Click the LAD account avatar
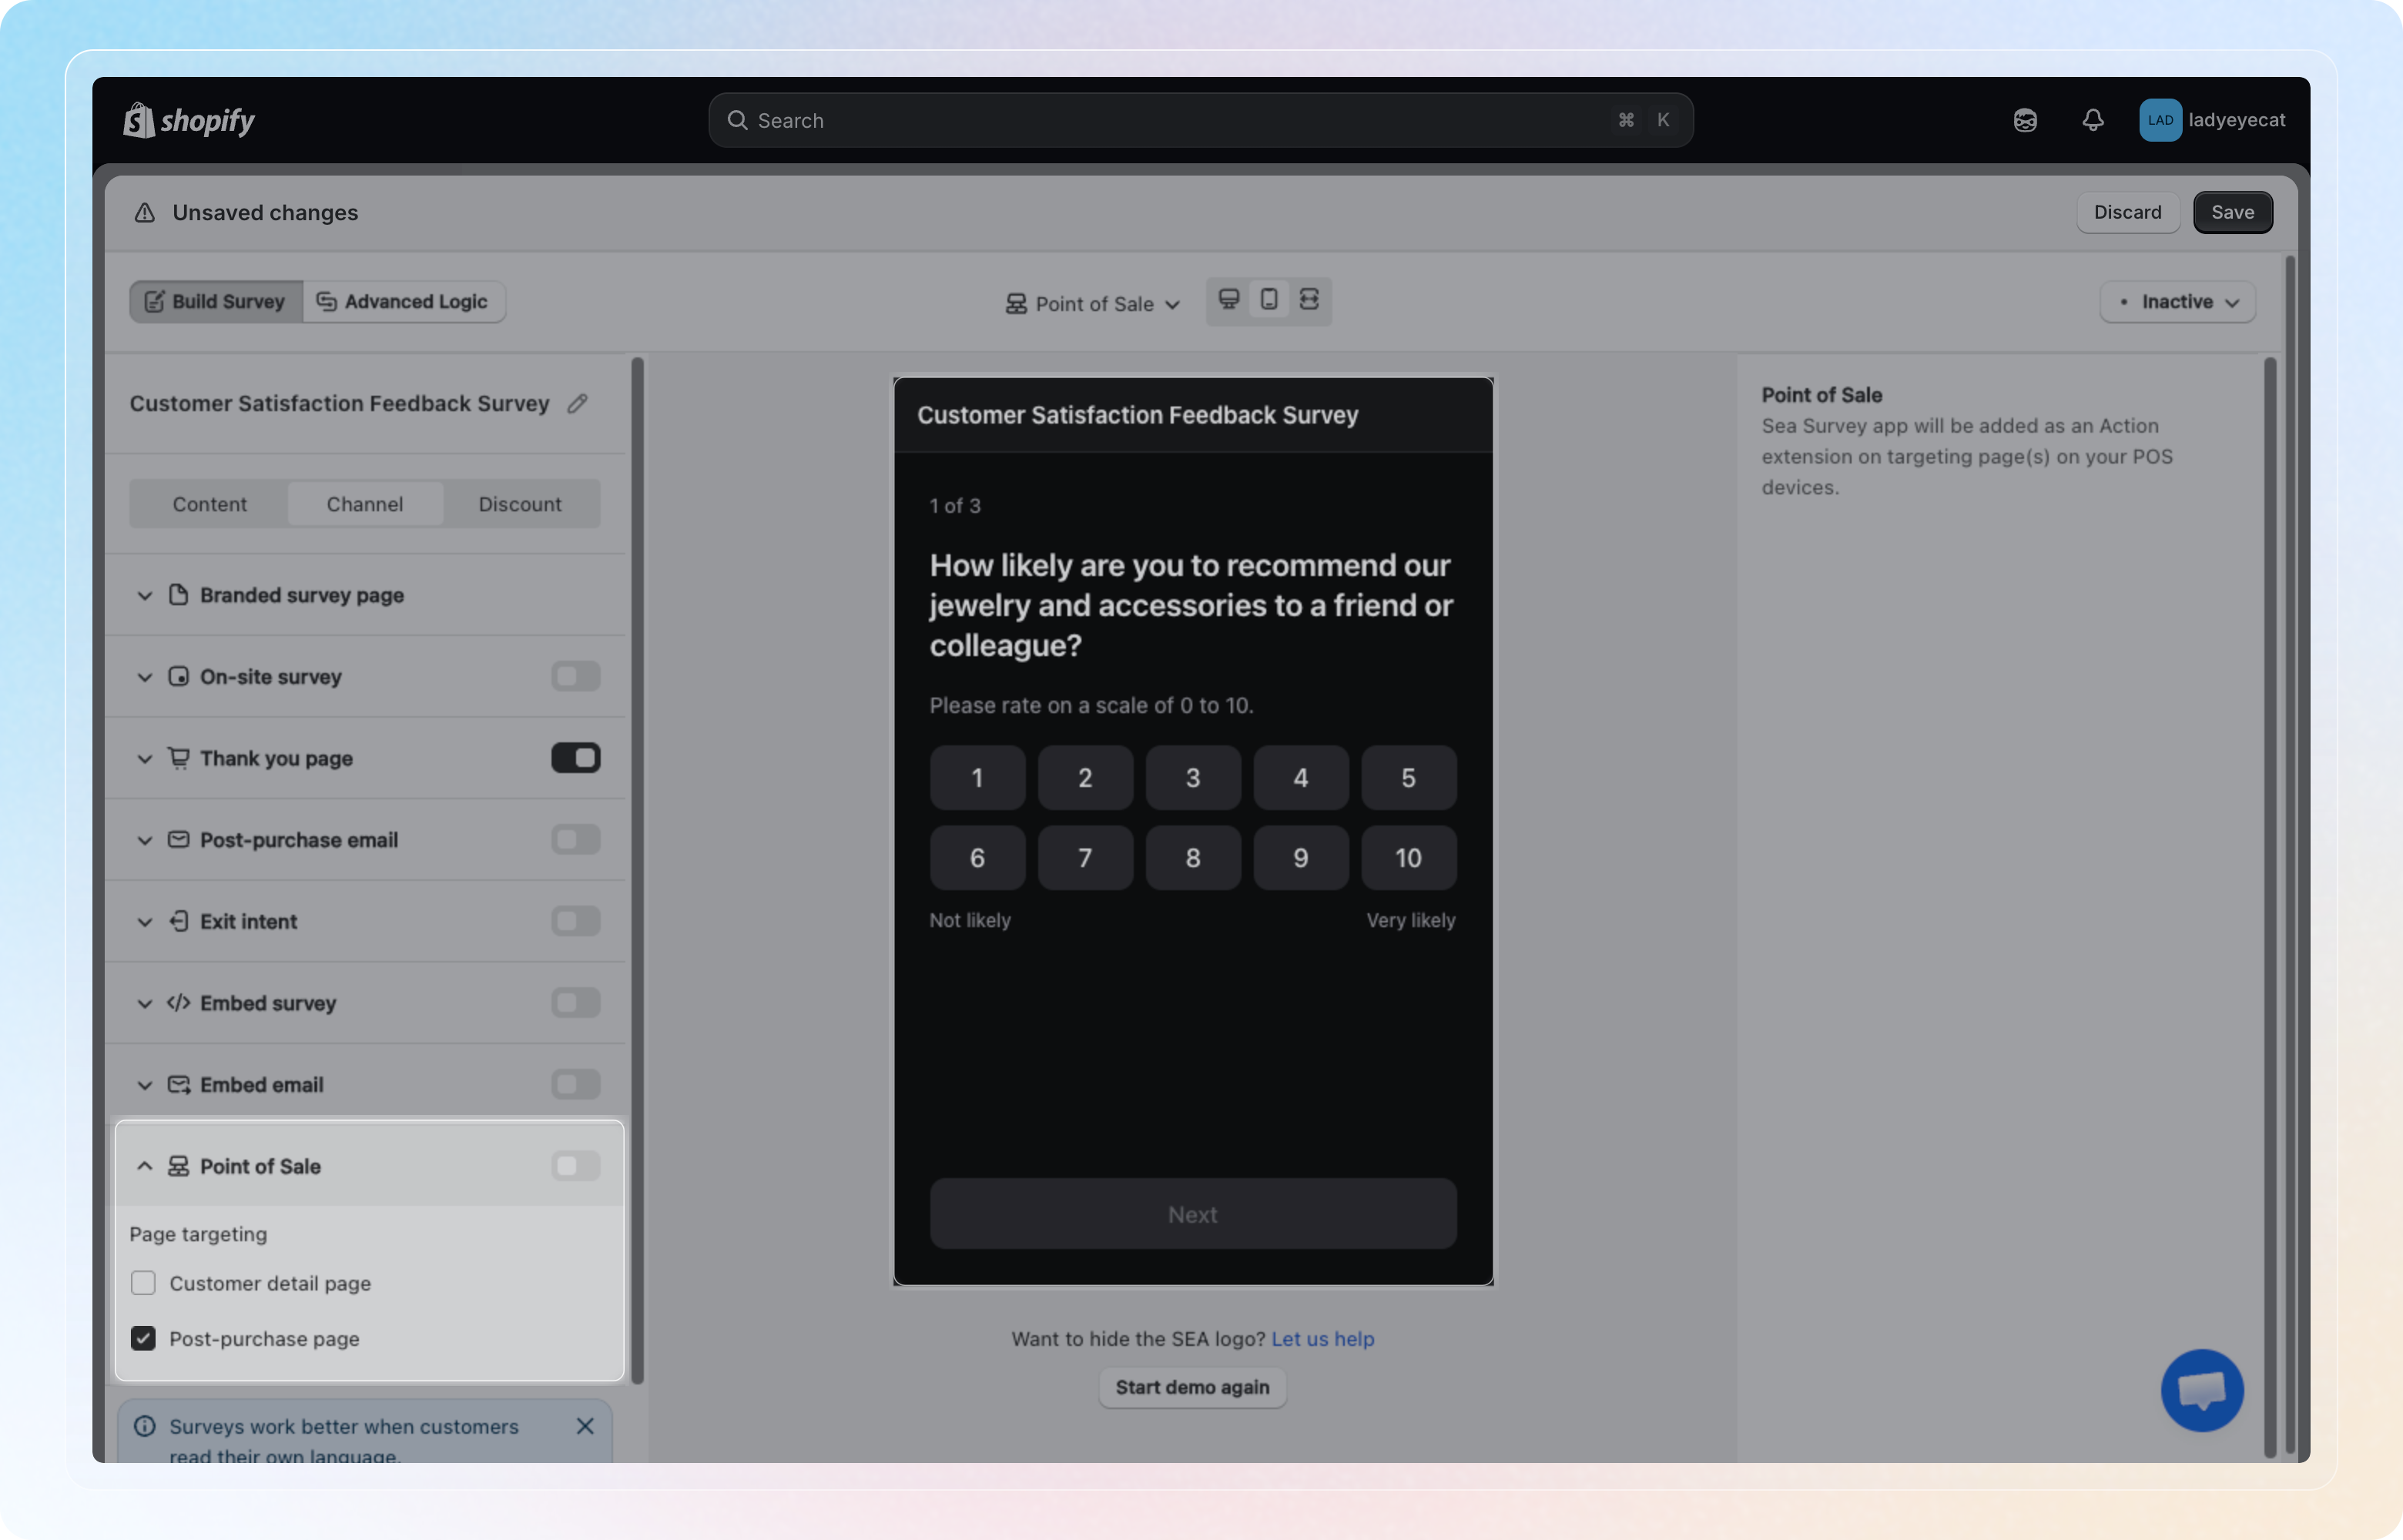This screenshot has width=2403, height=1540. [2160, 120]
